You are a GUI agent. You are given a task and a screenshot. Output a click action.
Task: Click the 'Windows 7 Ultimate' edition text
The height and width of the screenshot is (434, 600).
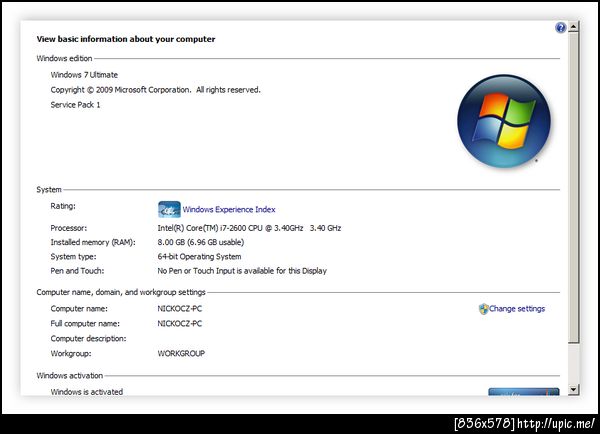click(84, 75)
